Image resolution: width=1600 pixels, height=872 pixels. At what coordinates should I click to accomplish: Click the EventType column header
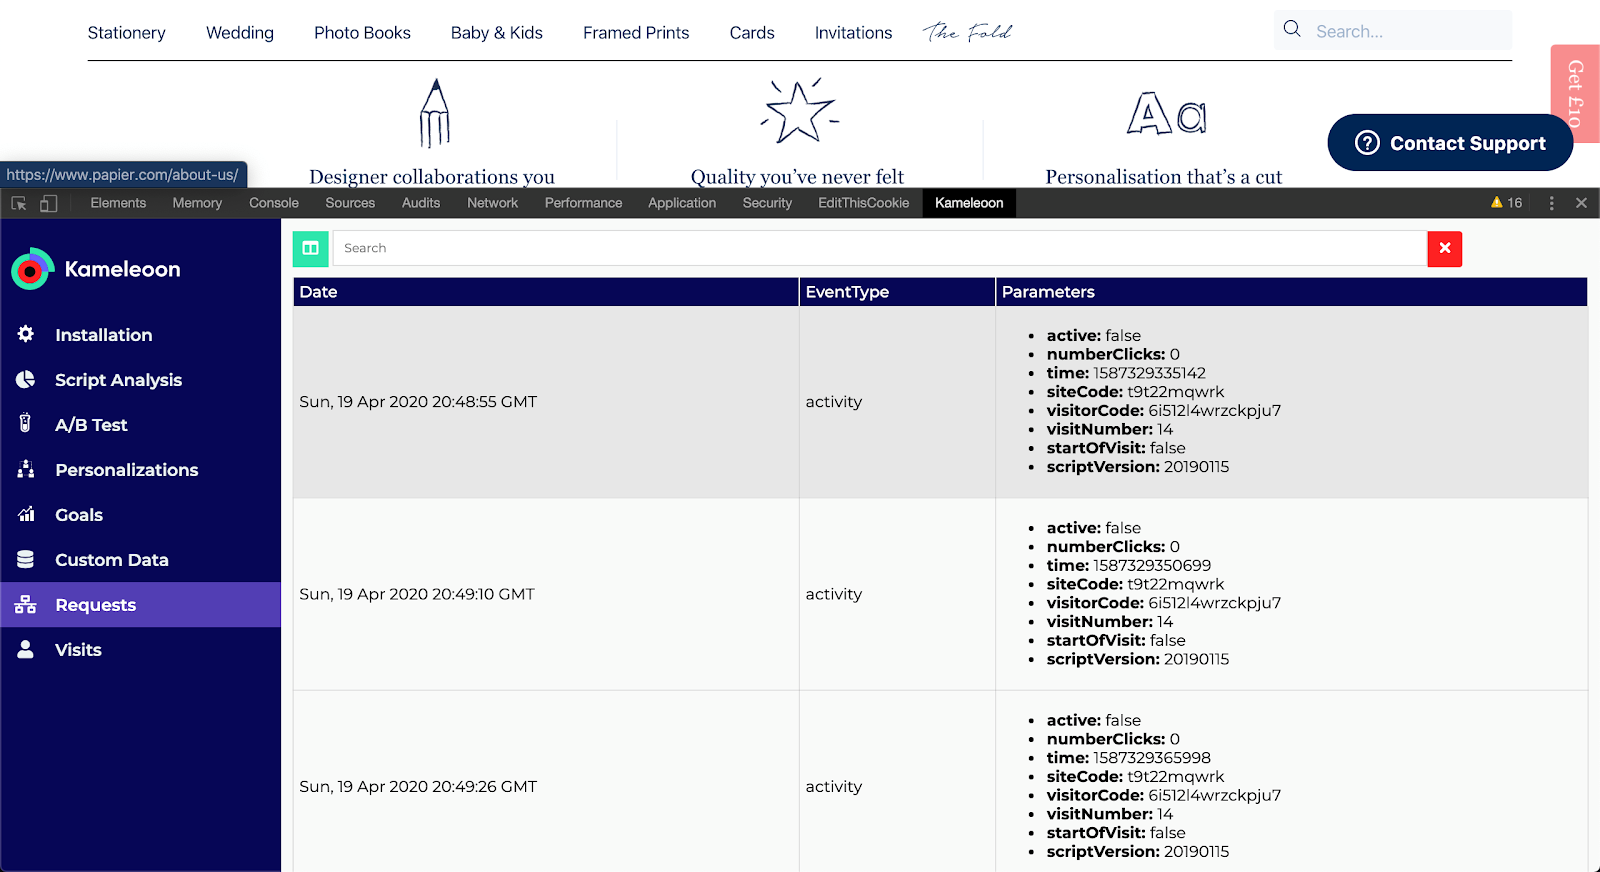pyautogui.click(x=897, y=291)
